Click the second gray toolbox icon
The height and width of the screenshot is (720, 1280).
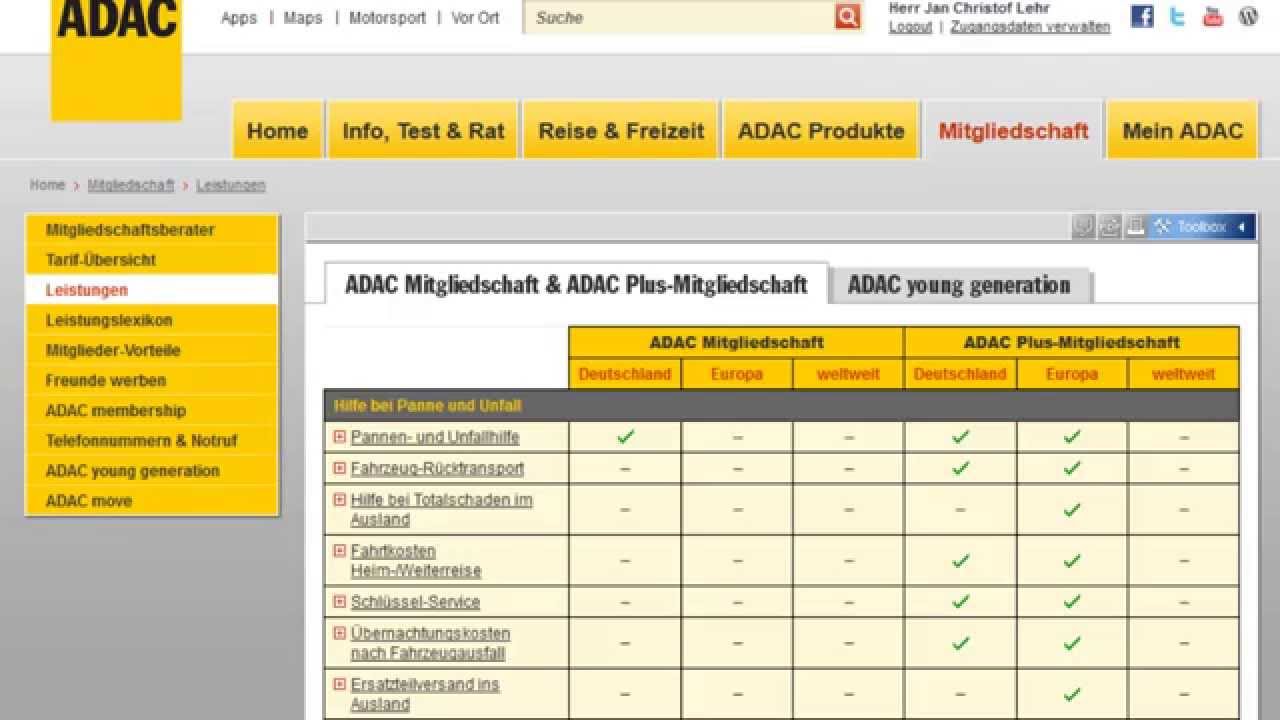tap(1109, 227)
